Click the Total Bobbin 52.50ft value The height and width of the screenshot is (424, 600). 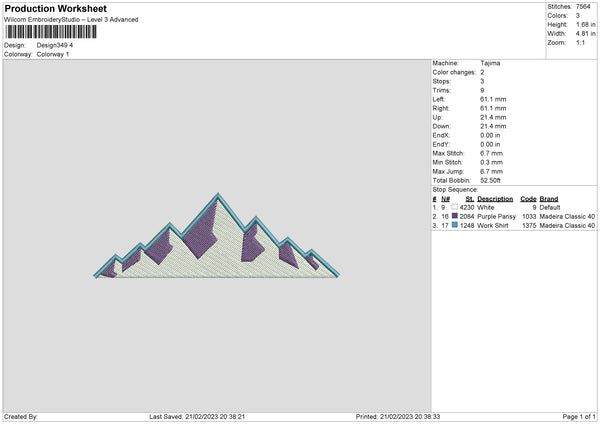(x=491, y=181)
